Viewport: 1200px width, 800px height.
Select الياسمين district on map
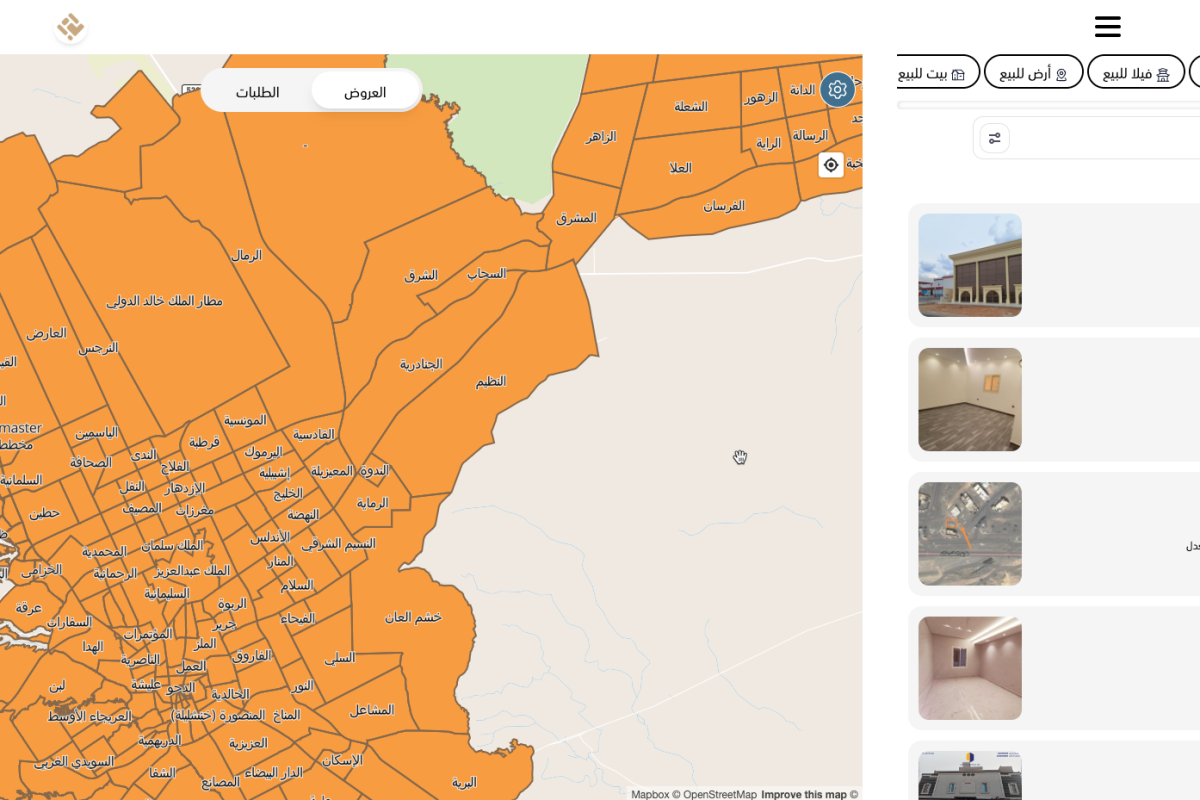coord(97,432)
